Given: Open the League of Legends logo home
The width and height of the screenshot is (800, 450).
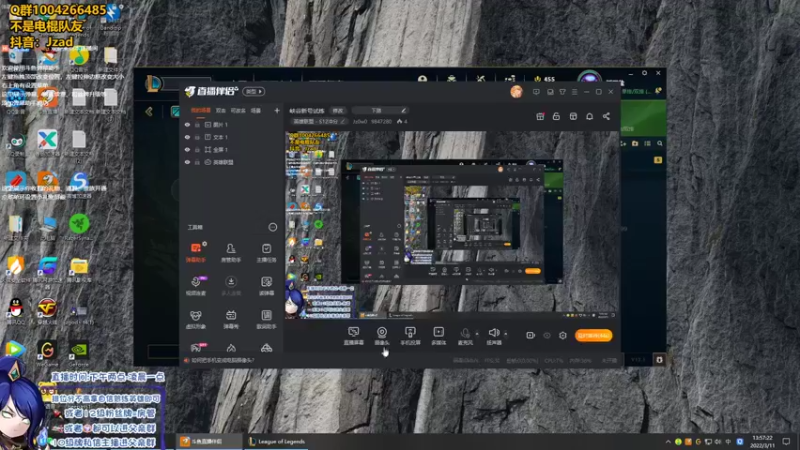Looking at the screenshot, I should coord(153,83).
